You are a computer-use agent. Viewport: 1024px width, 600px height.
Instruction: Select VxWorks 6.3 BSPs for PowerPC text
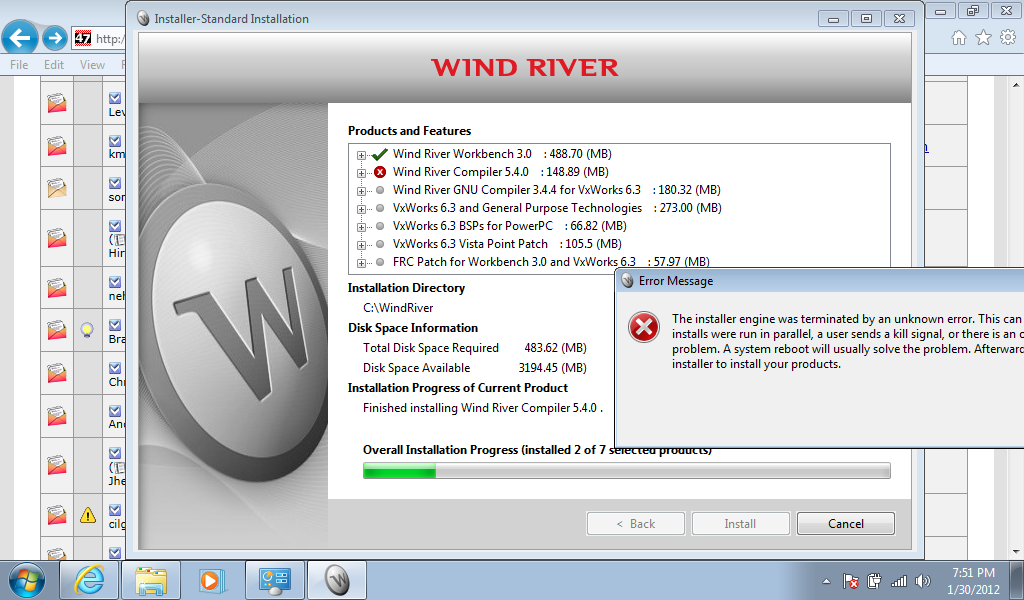tap(473, 226)
